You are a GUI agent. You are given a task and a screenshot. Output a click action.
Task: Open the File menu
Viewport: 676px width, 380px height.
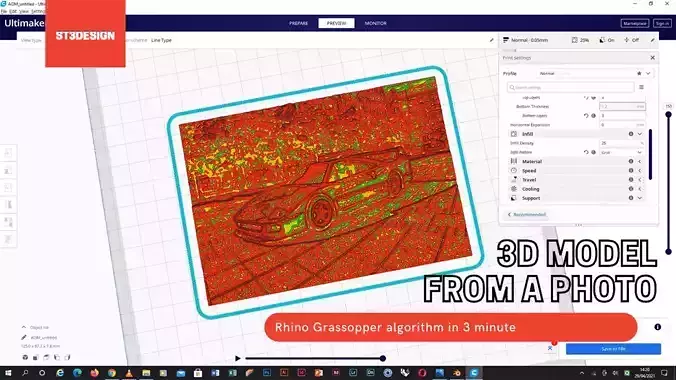pos(4,11)
